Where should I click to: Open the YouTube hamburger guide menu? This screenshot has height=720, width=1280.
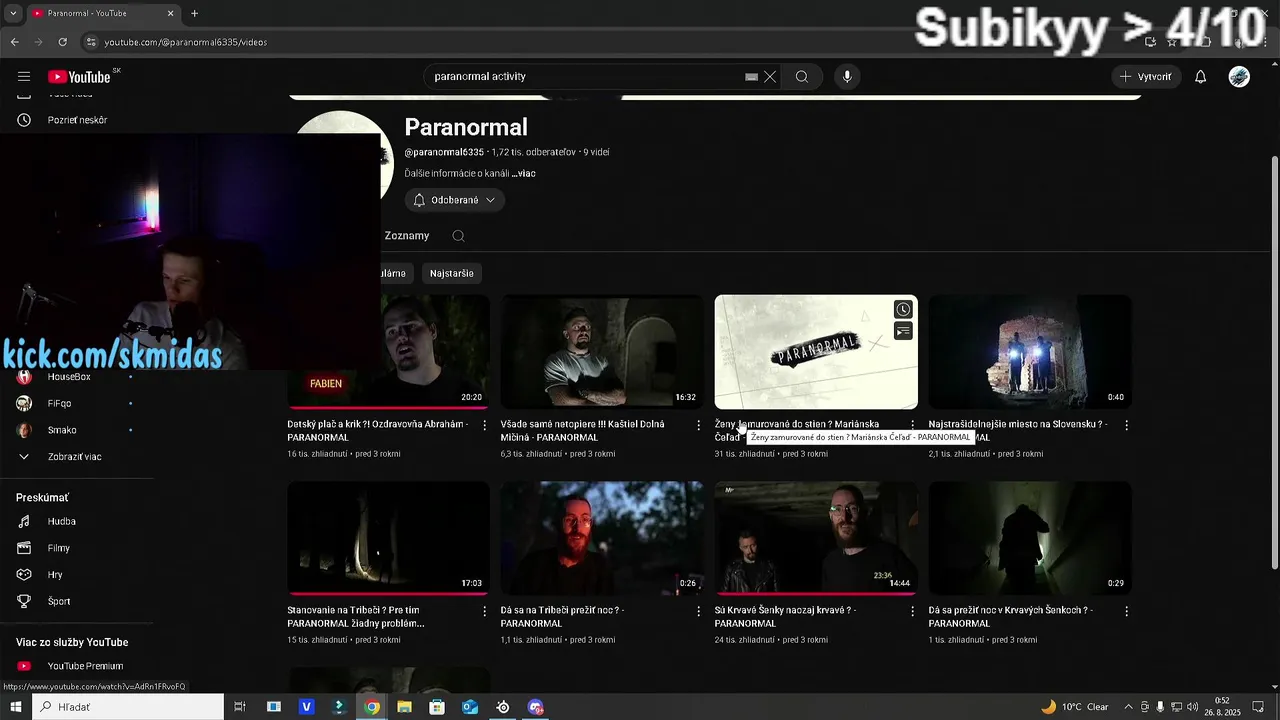pyautogui.click(x=24, y=77)
